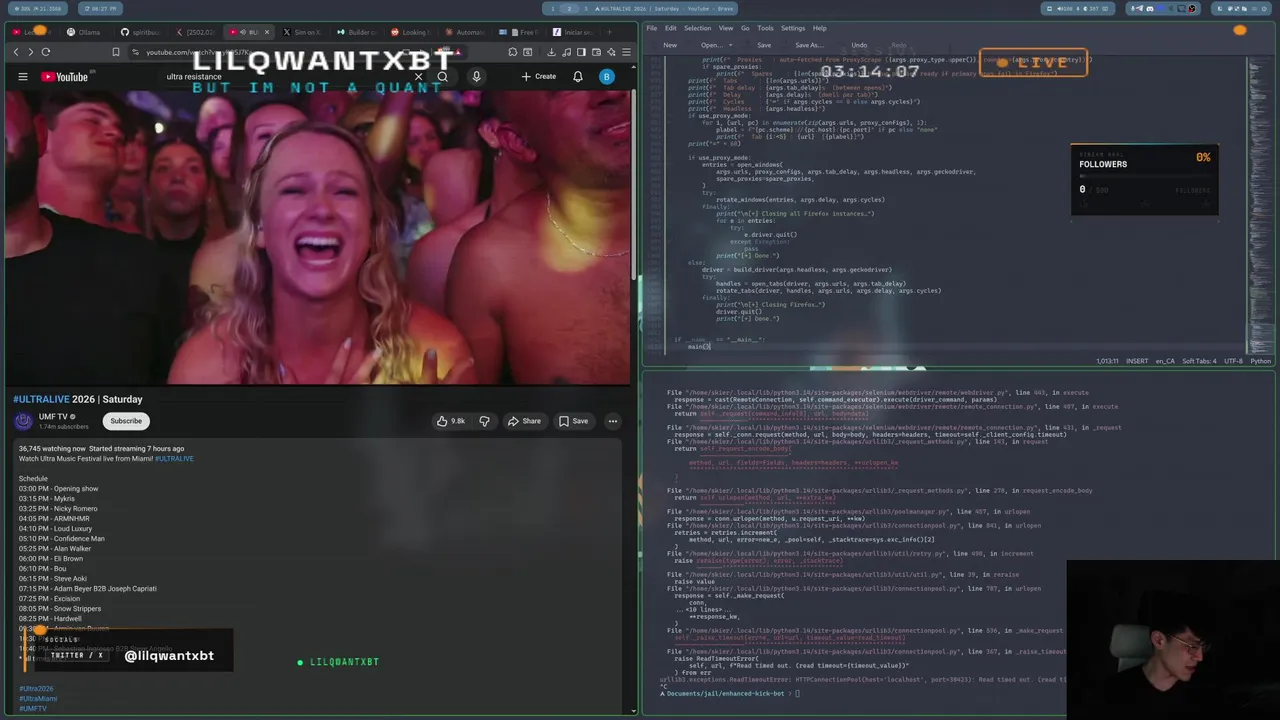Subscribe to UMF TV channel
Viewport: 1280px width, 720px height.
pyautogui.click(x=126, y=421)
